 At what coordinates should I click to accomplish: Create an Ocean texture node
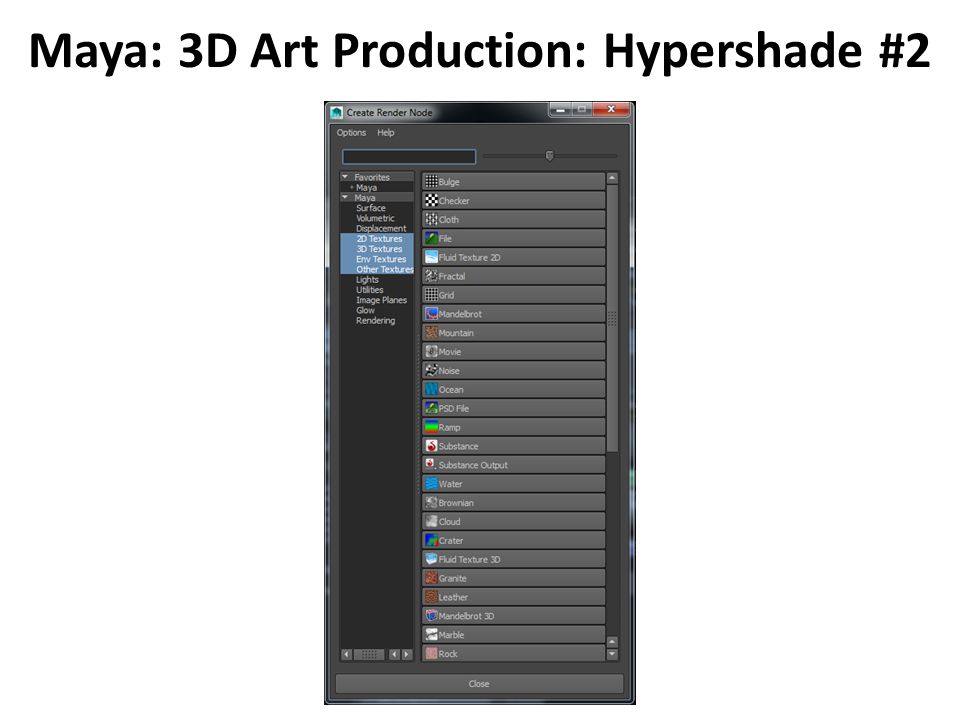[513, 389]
